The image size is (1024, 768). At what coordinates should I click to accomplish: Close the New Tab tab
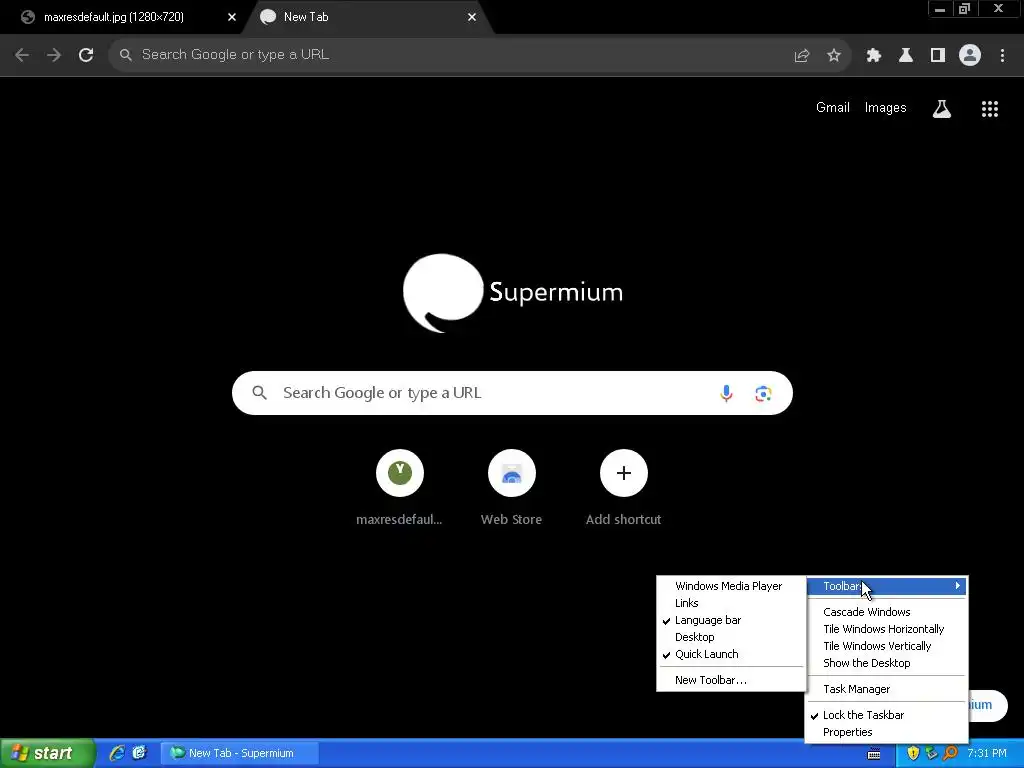click(472, 17)
